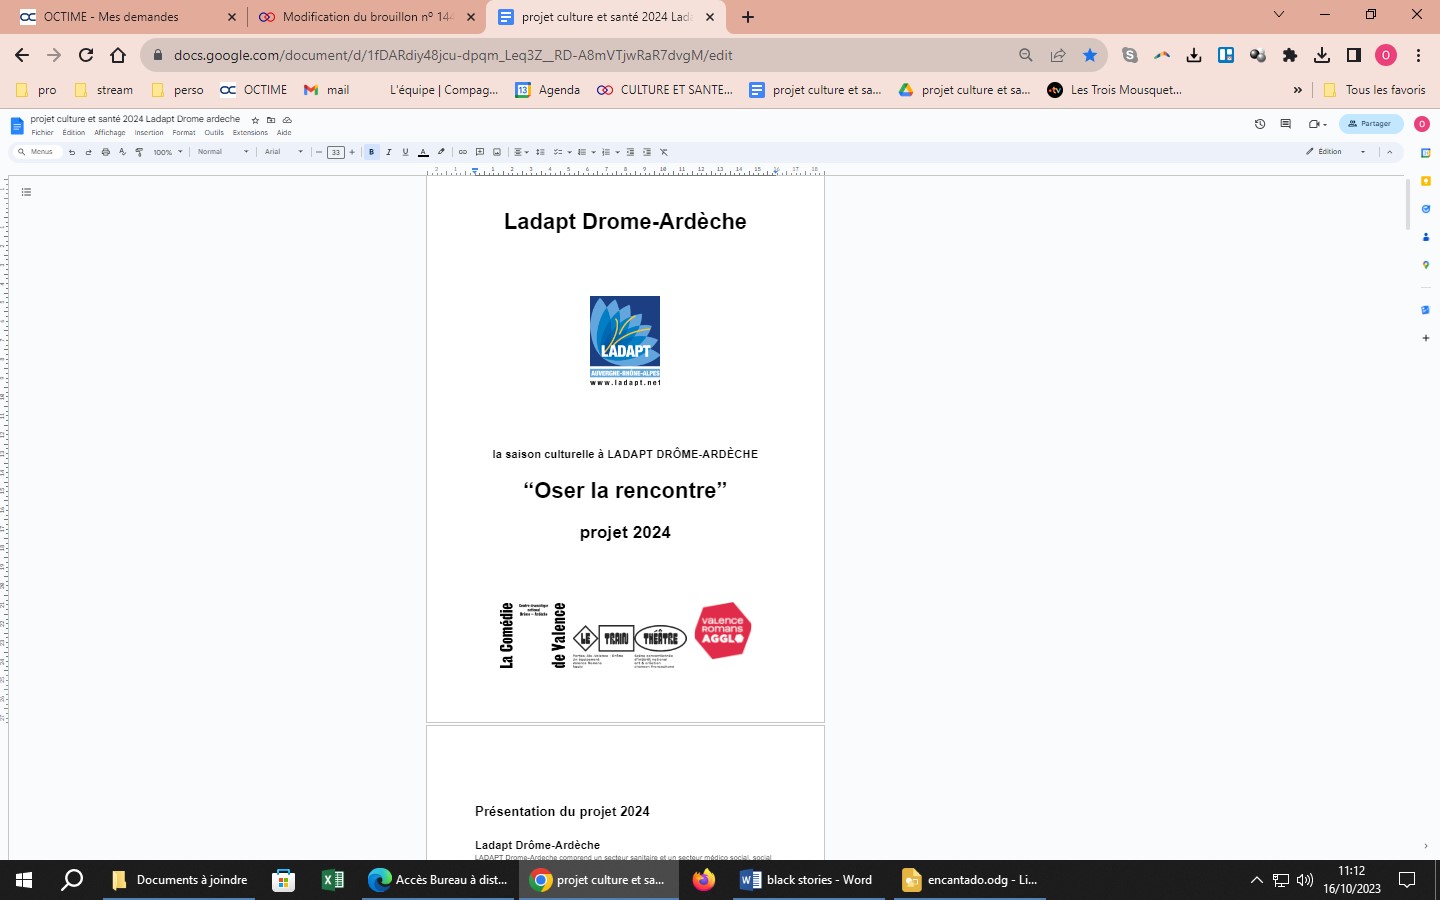Toggle bold formatting
Viewport: 1440px width, 900px height.
(x=371, y=152)
